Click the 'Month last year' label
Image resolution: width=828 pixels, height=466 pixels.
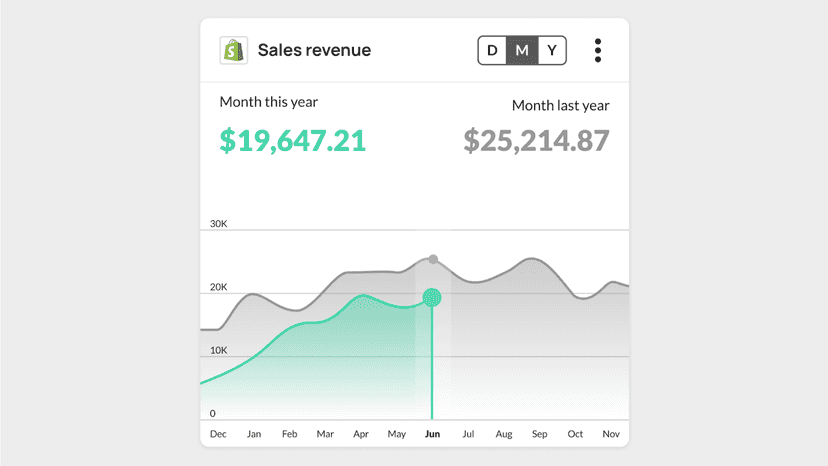click(561, 106)
